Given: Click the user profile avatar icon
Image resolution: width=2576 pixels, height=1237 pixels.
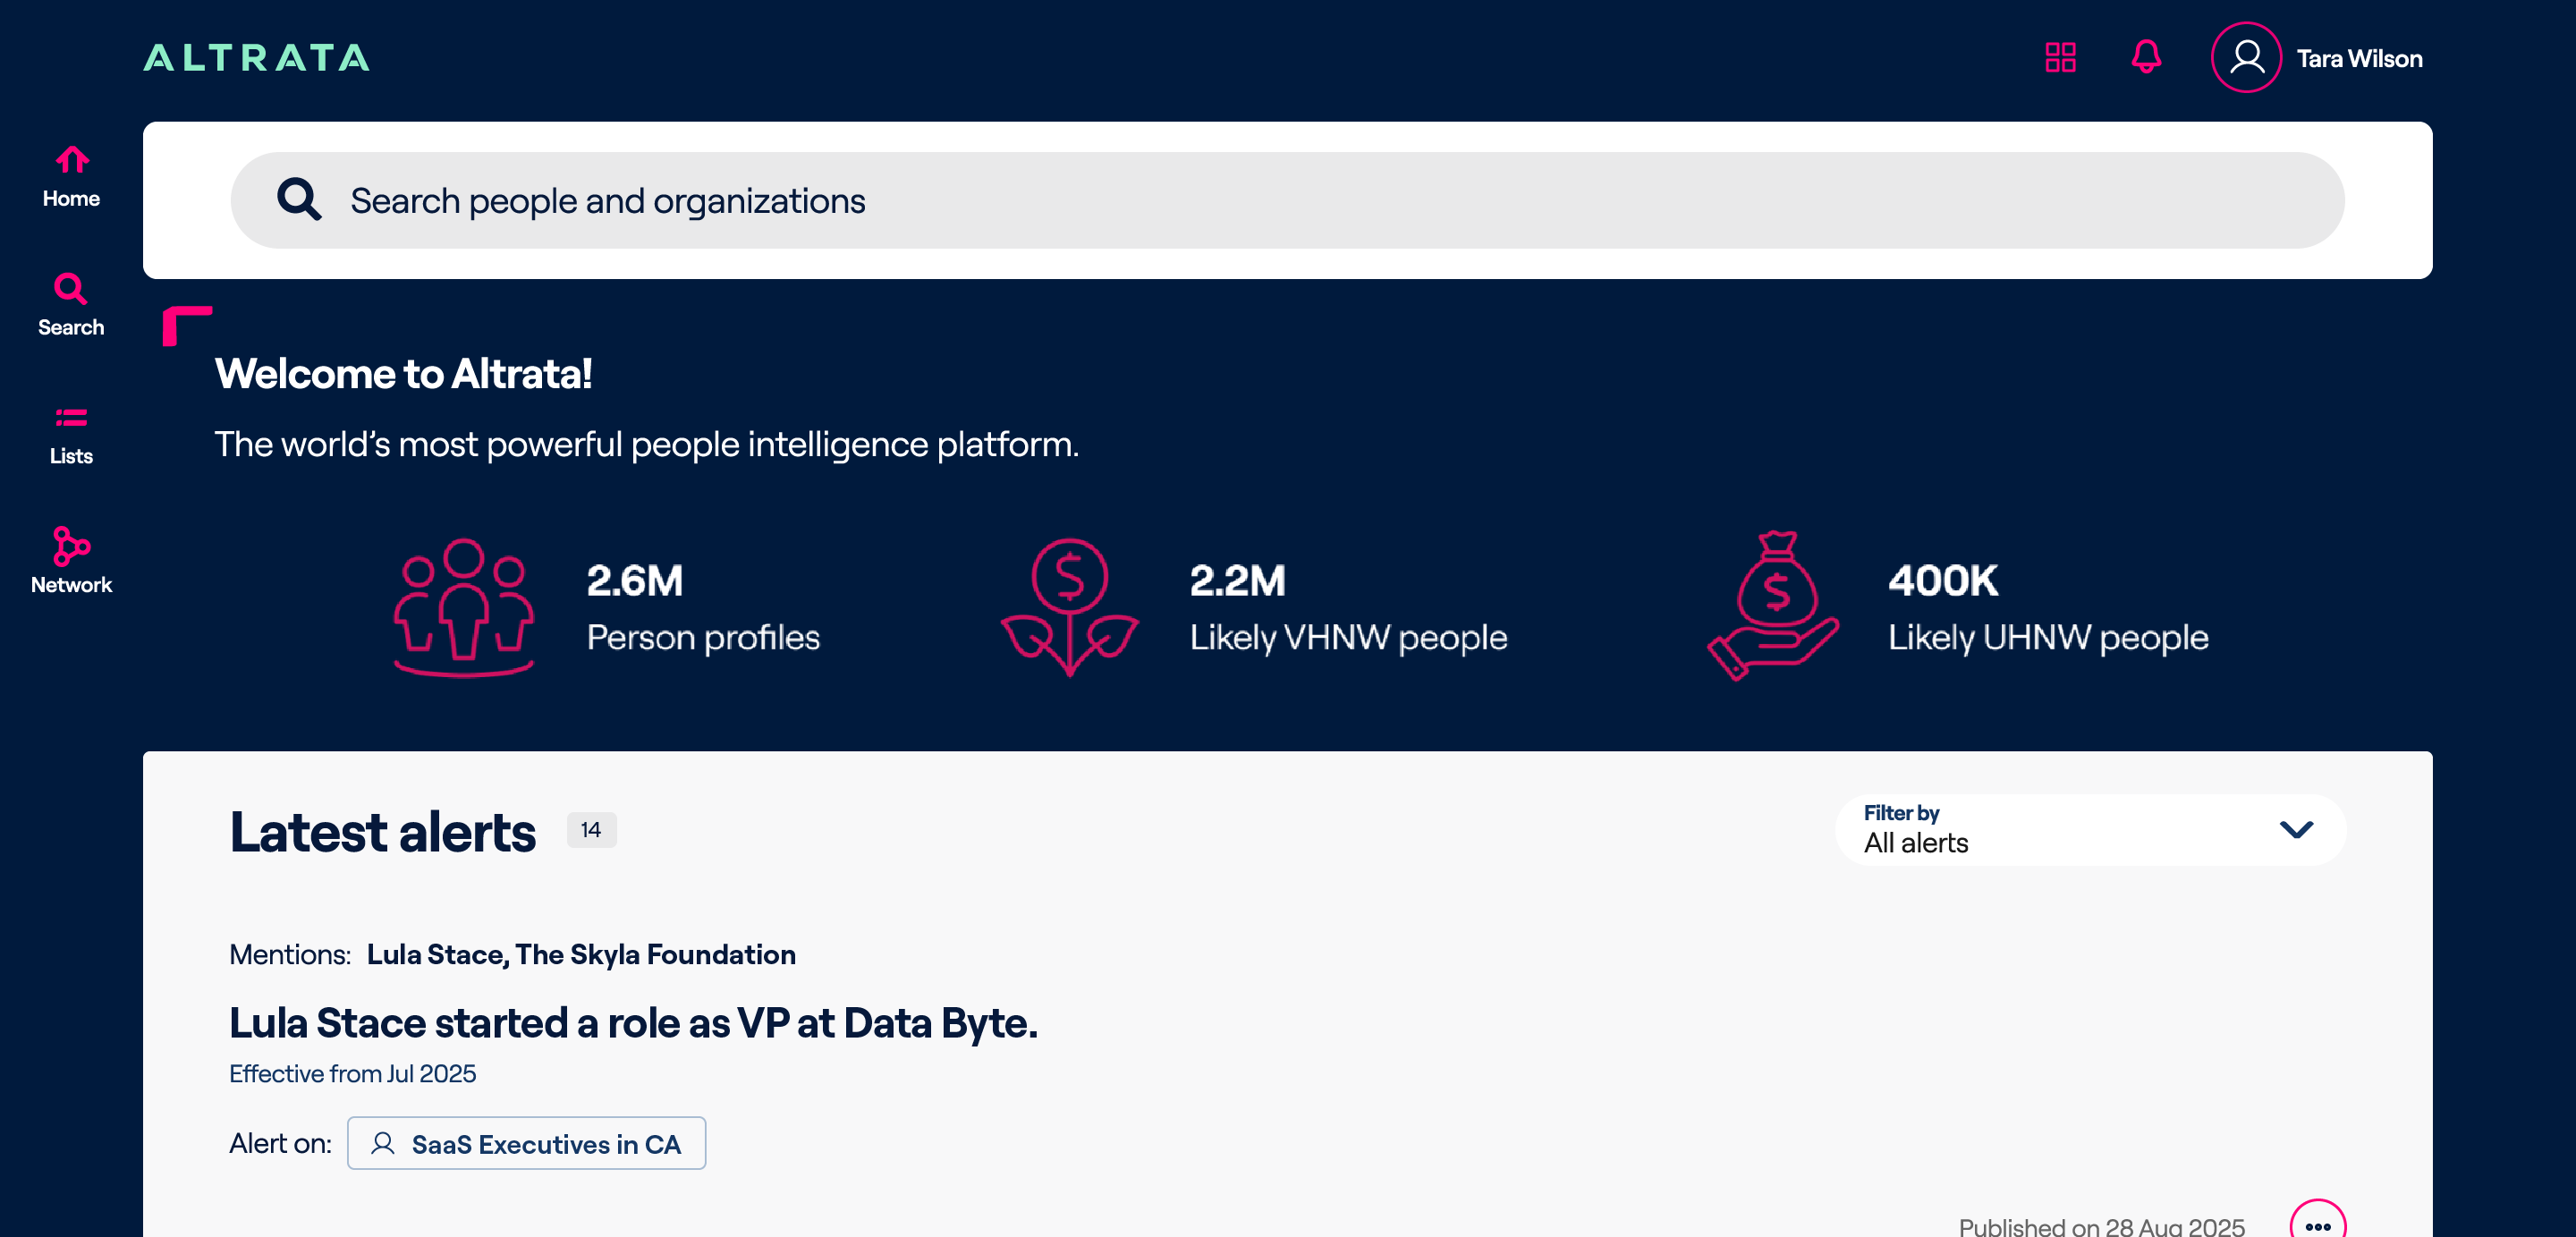Looking at the screenshot, I should tap(2246, 57).
